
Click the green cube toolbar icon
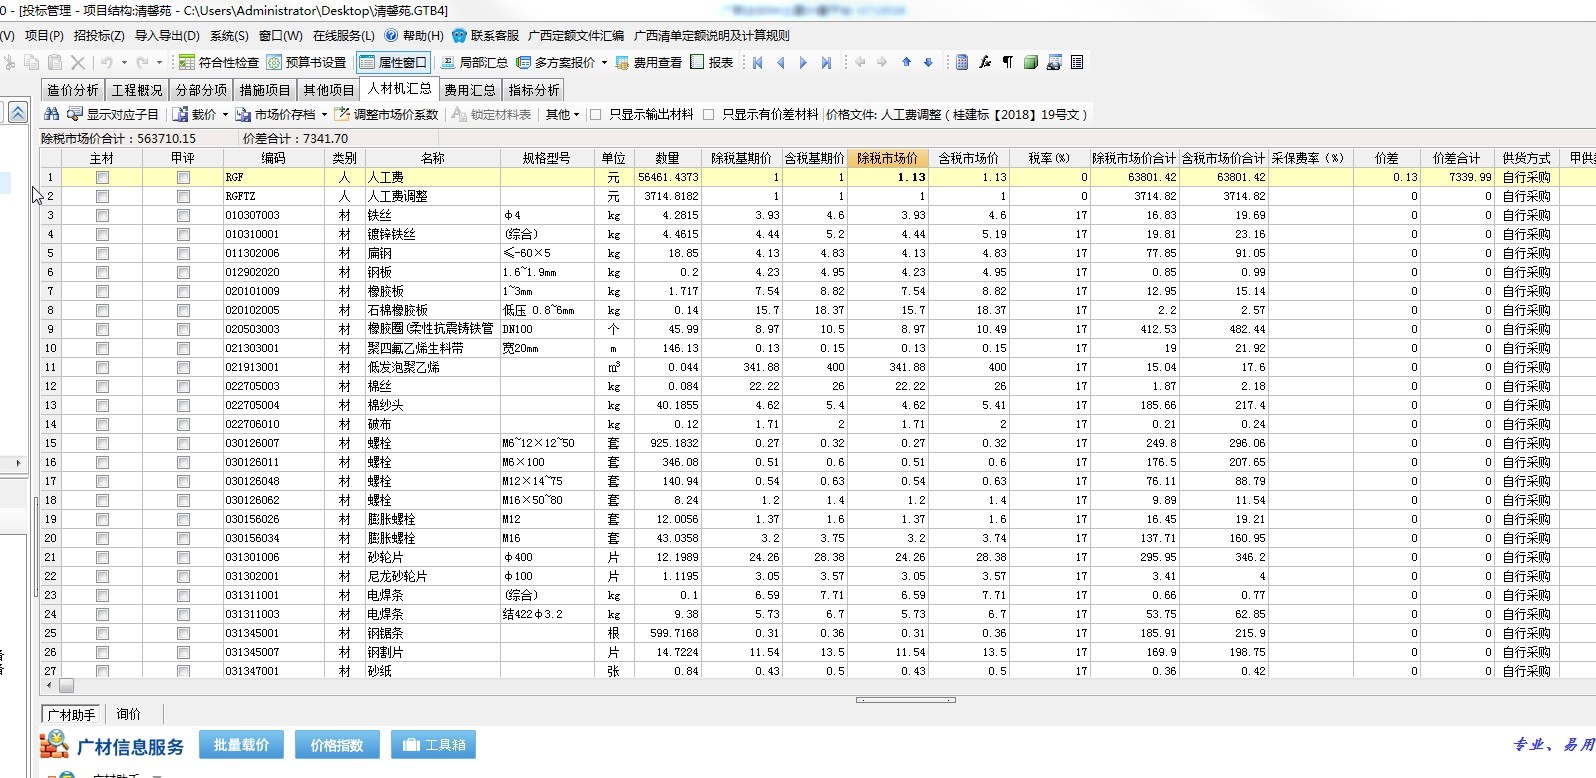pyautogui.click(x=1031, y=62)
